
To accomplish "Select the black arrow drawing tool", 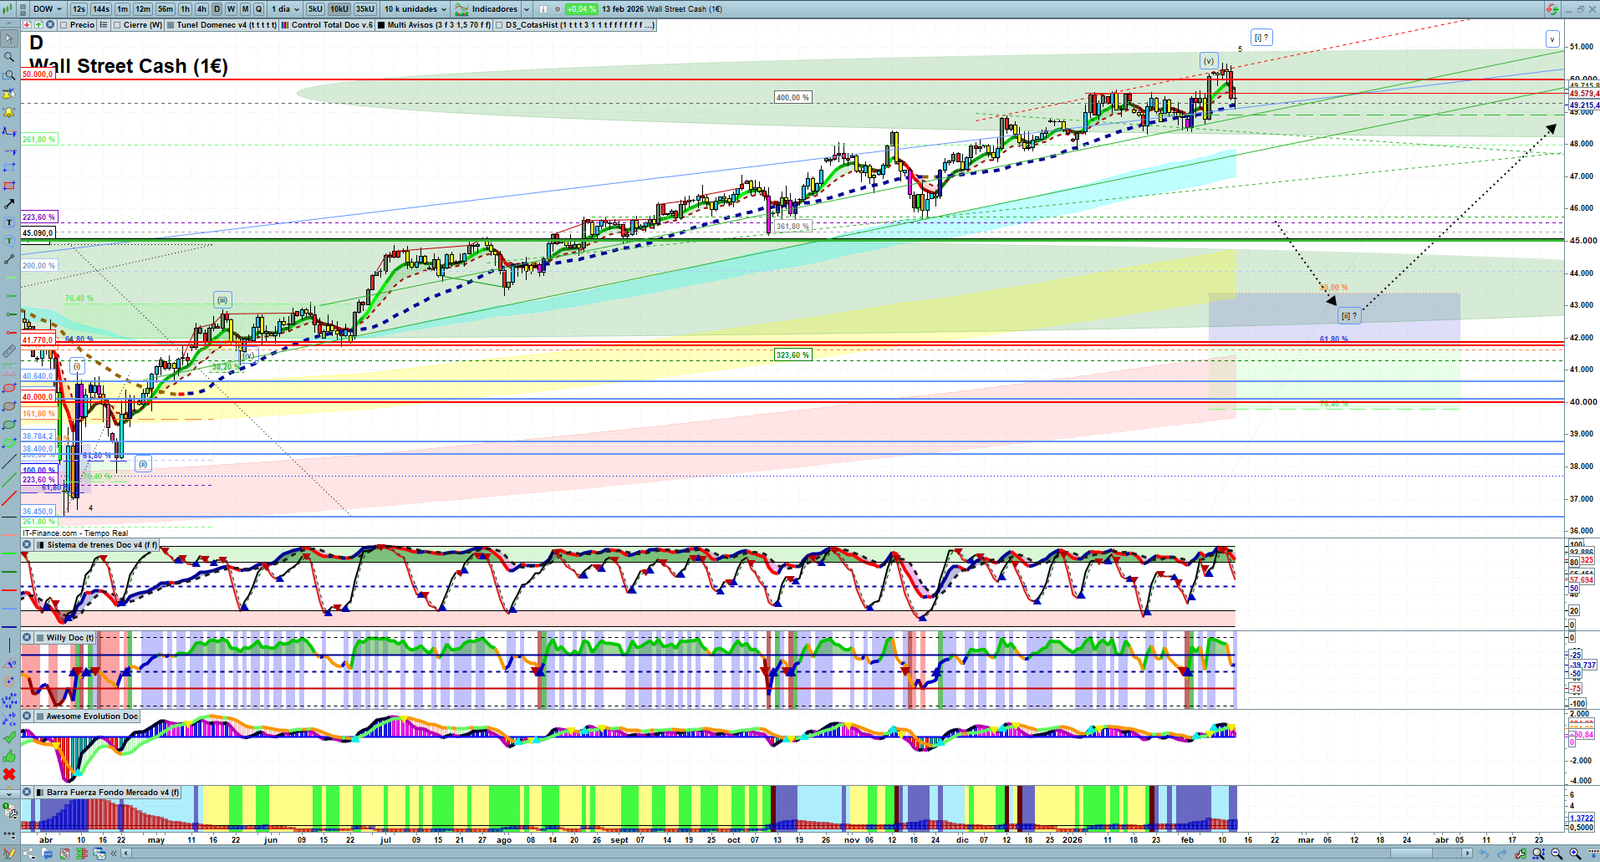I will tap(9, 204).
